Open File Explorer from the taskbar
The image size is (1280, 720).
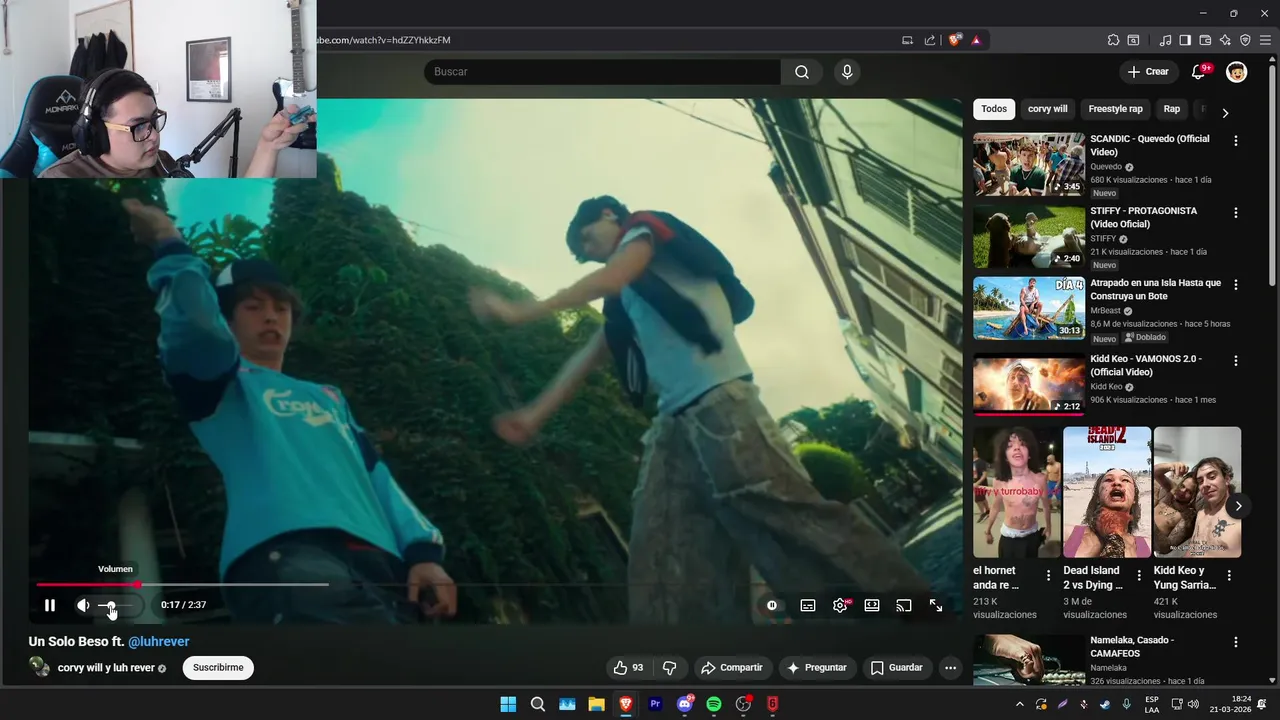[x=597, y=704]
